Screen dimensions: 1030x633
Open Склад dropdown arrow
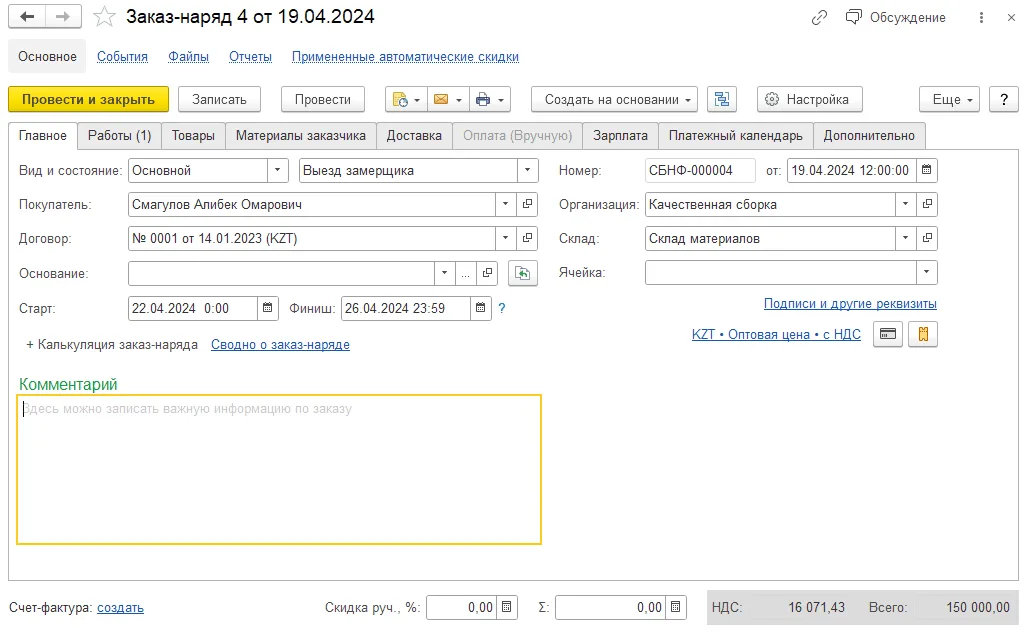coord(905,238)
